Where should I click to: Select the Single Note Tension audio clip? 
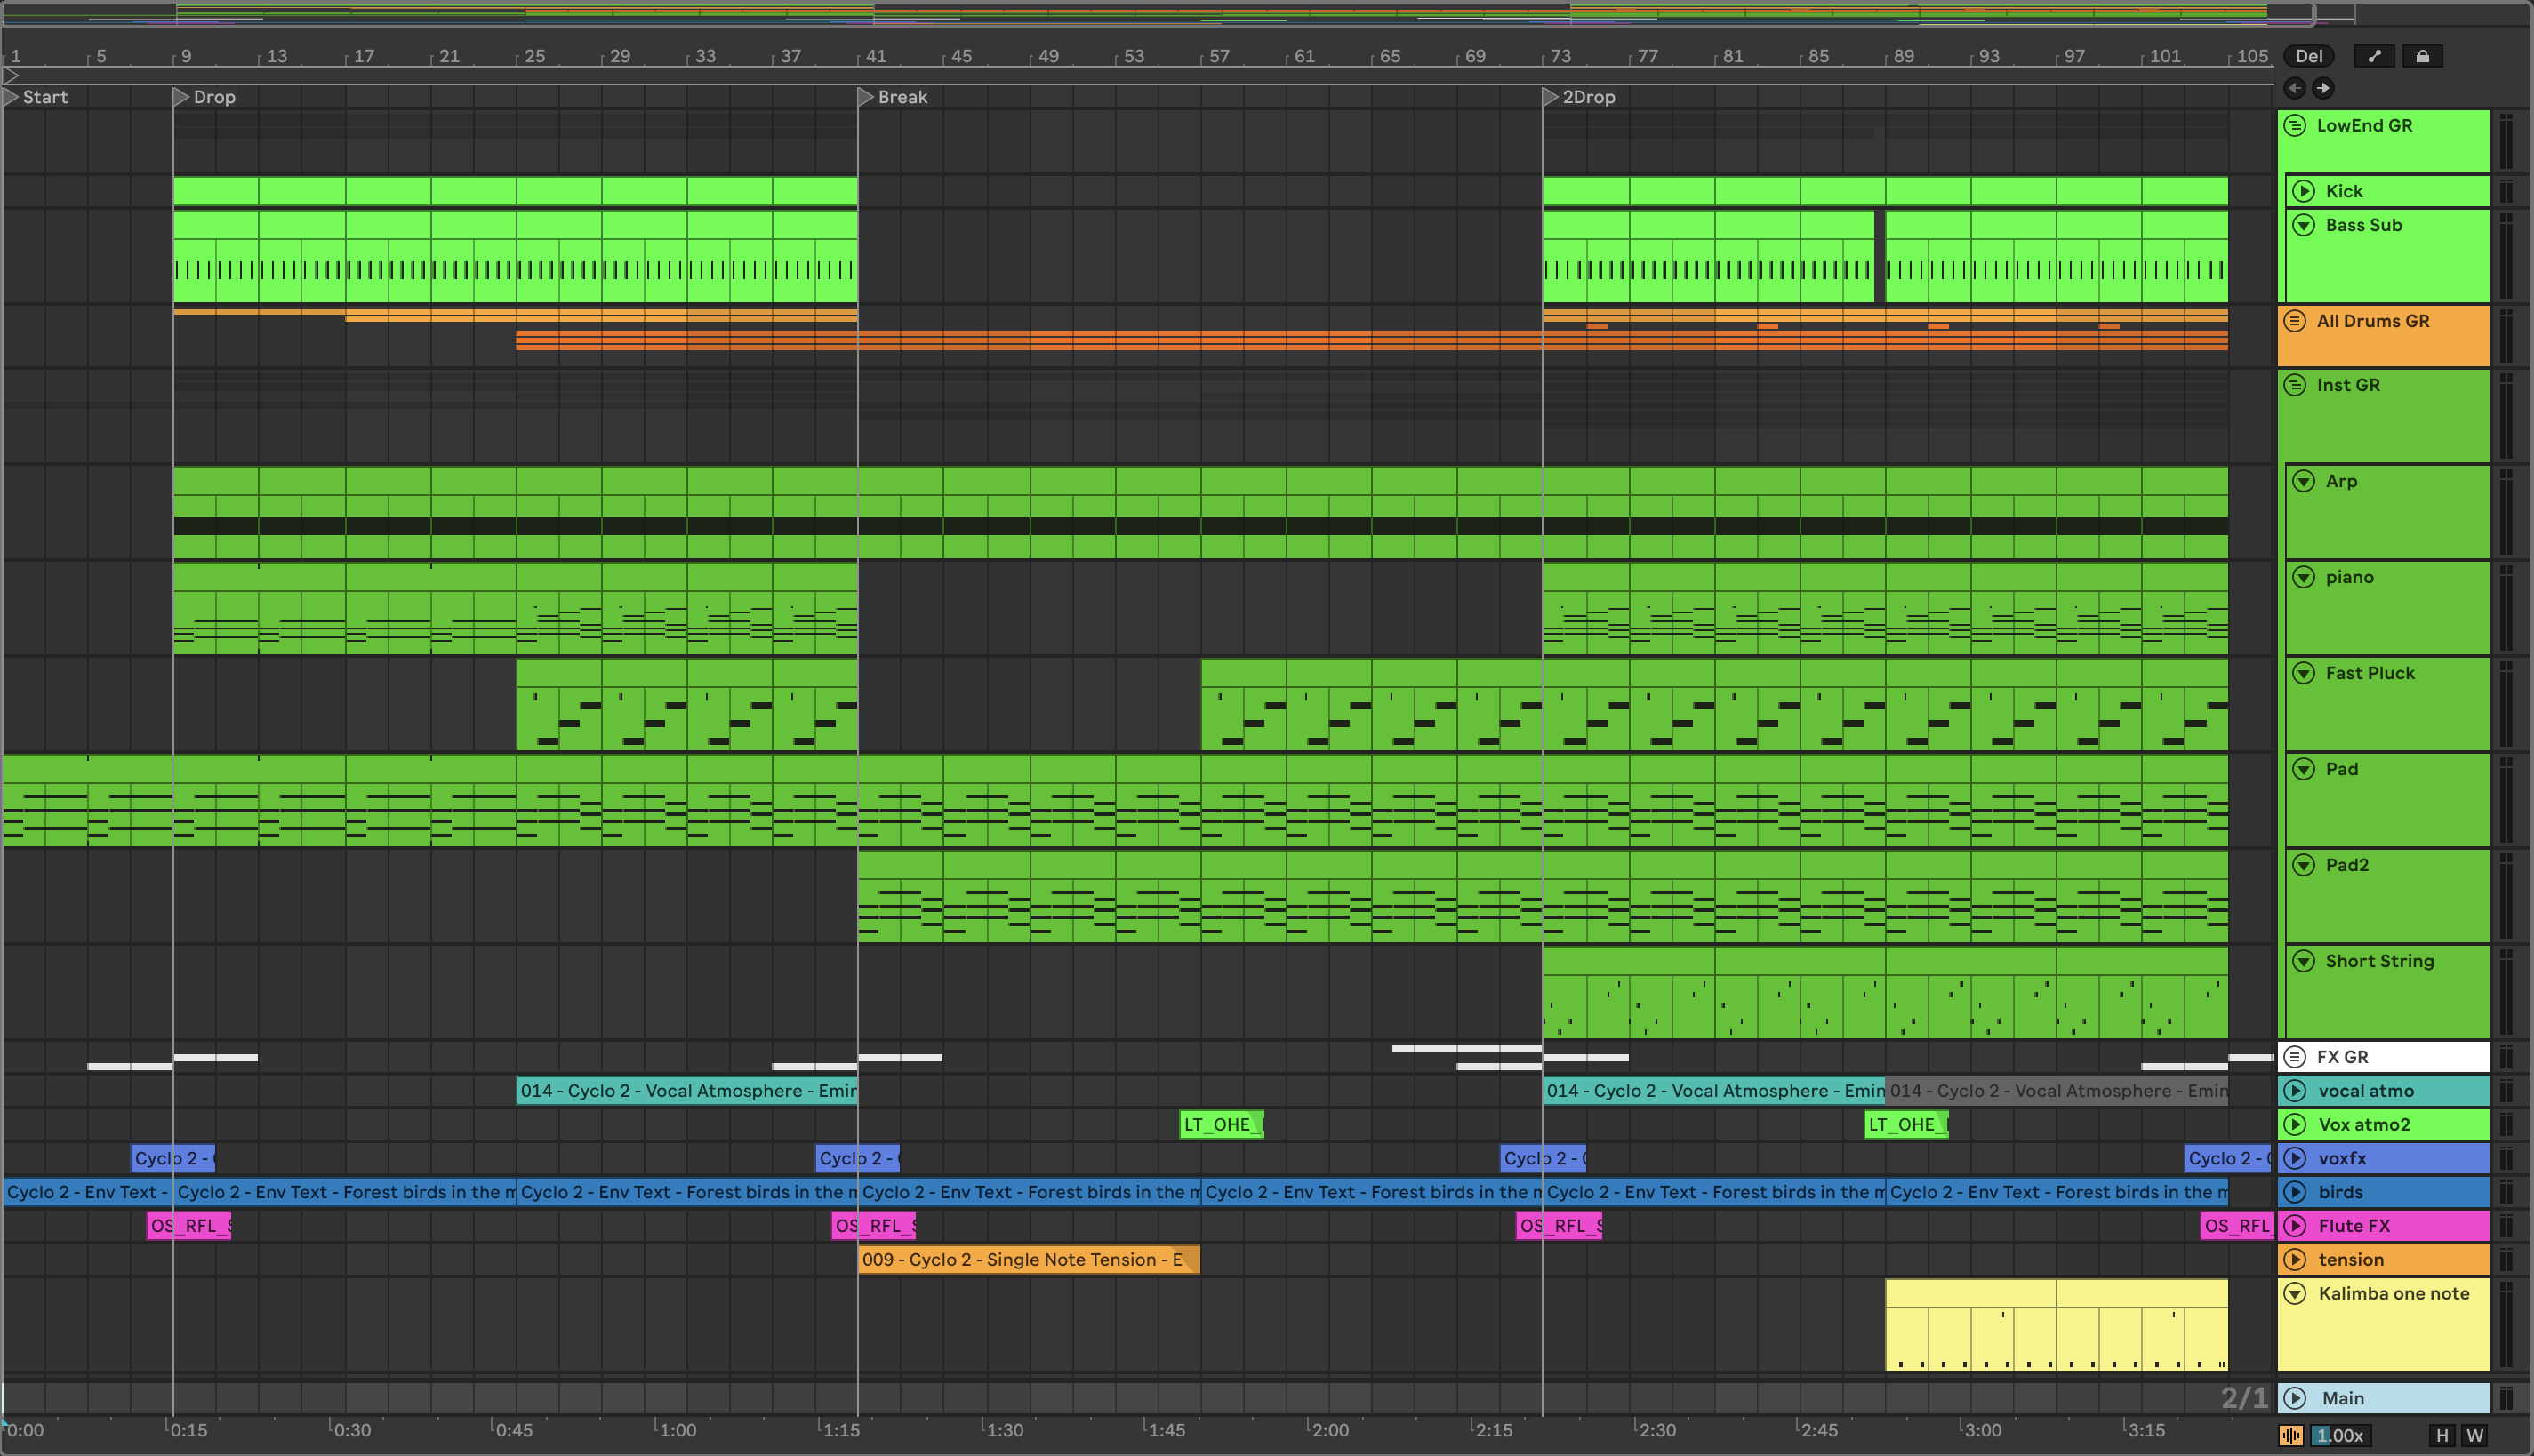click(x=1028, y=1260)
